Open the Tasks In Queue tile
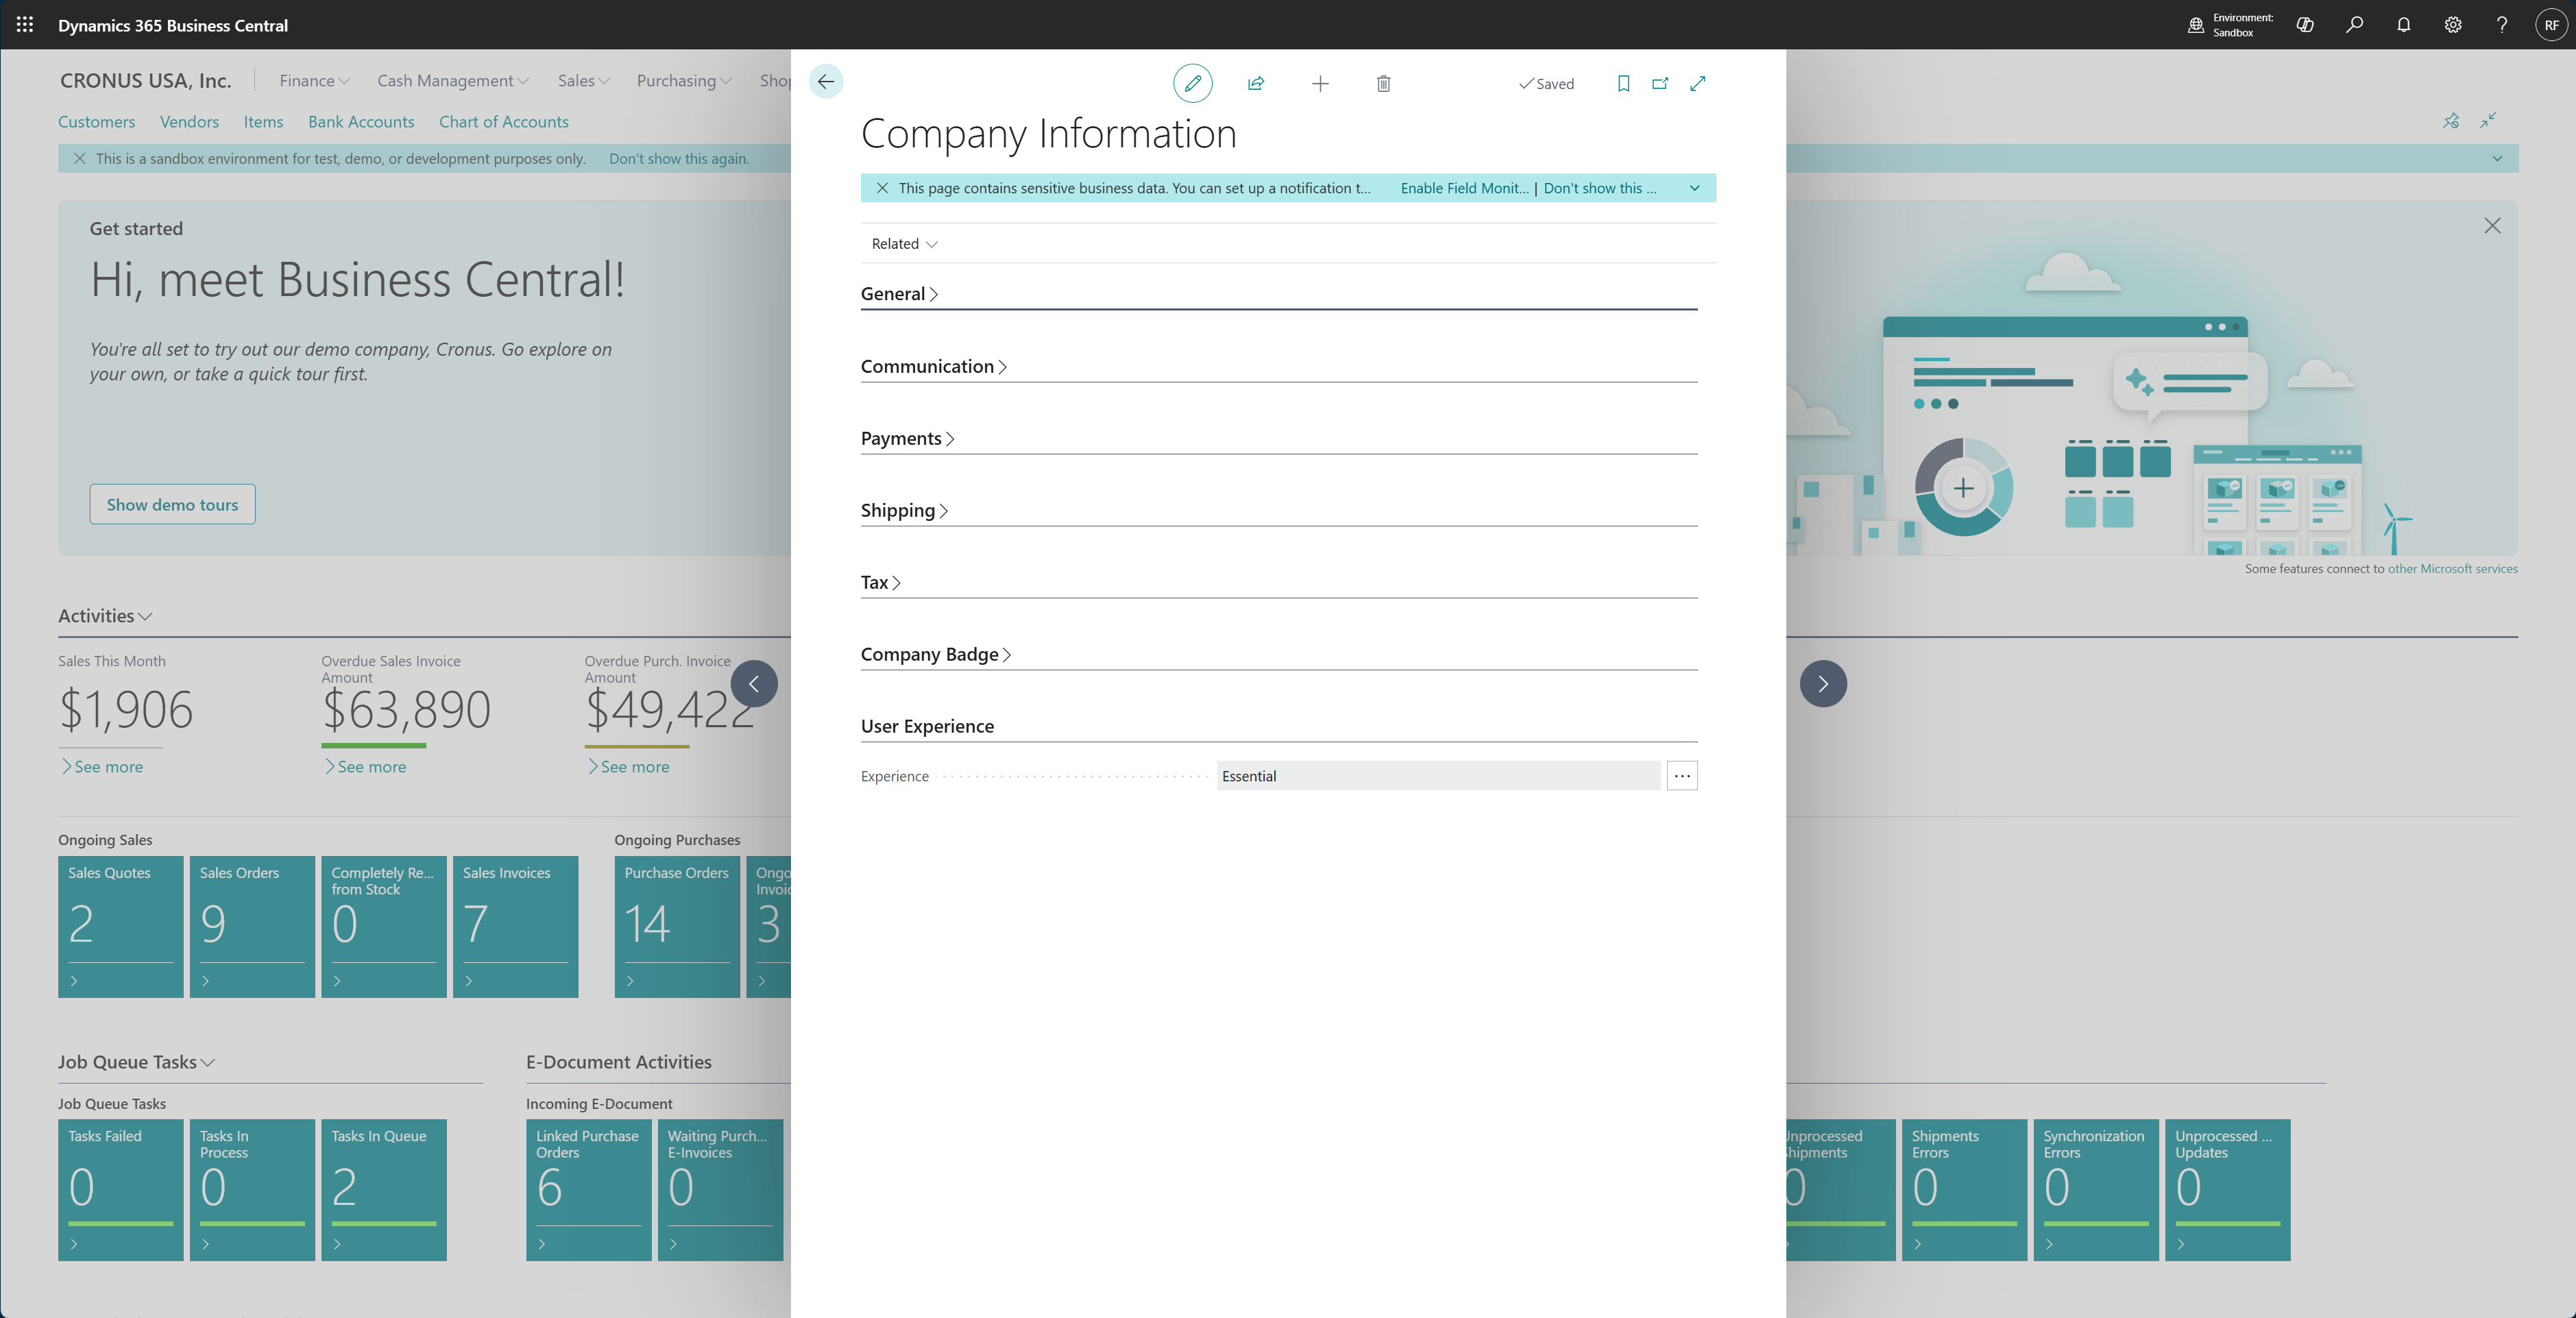 pos(383,1190)
